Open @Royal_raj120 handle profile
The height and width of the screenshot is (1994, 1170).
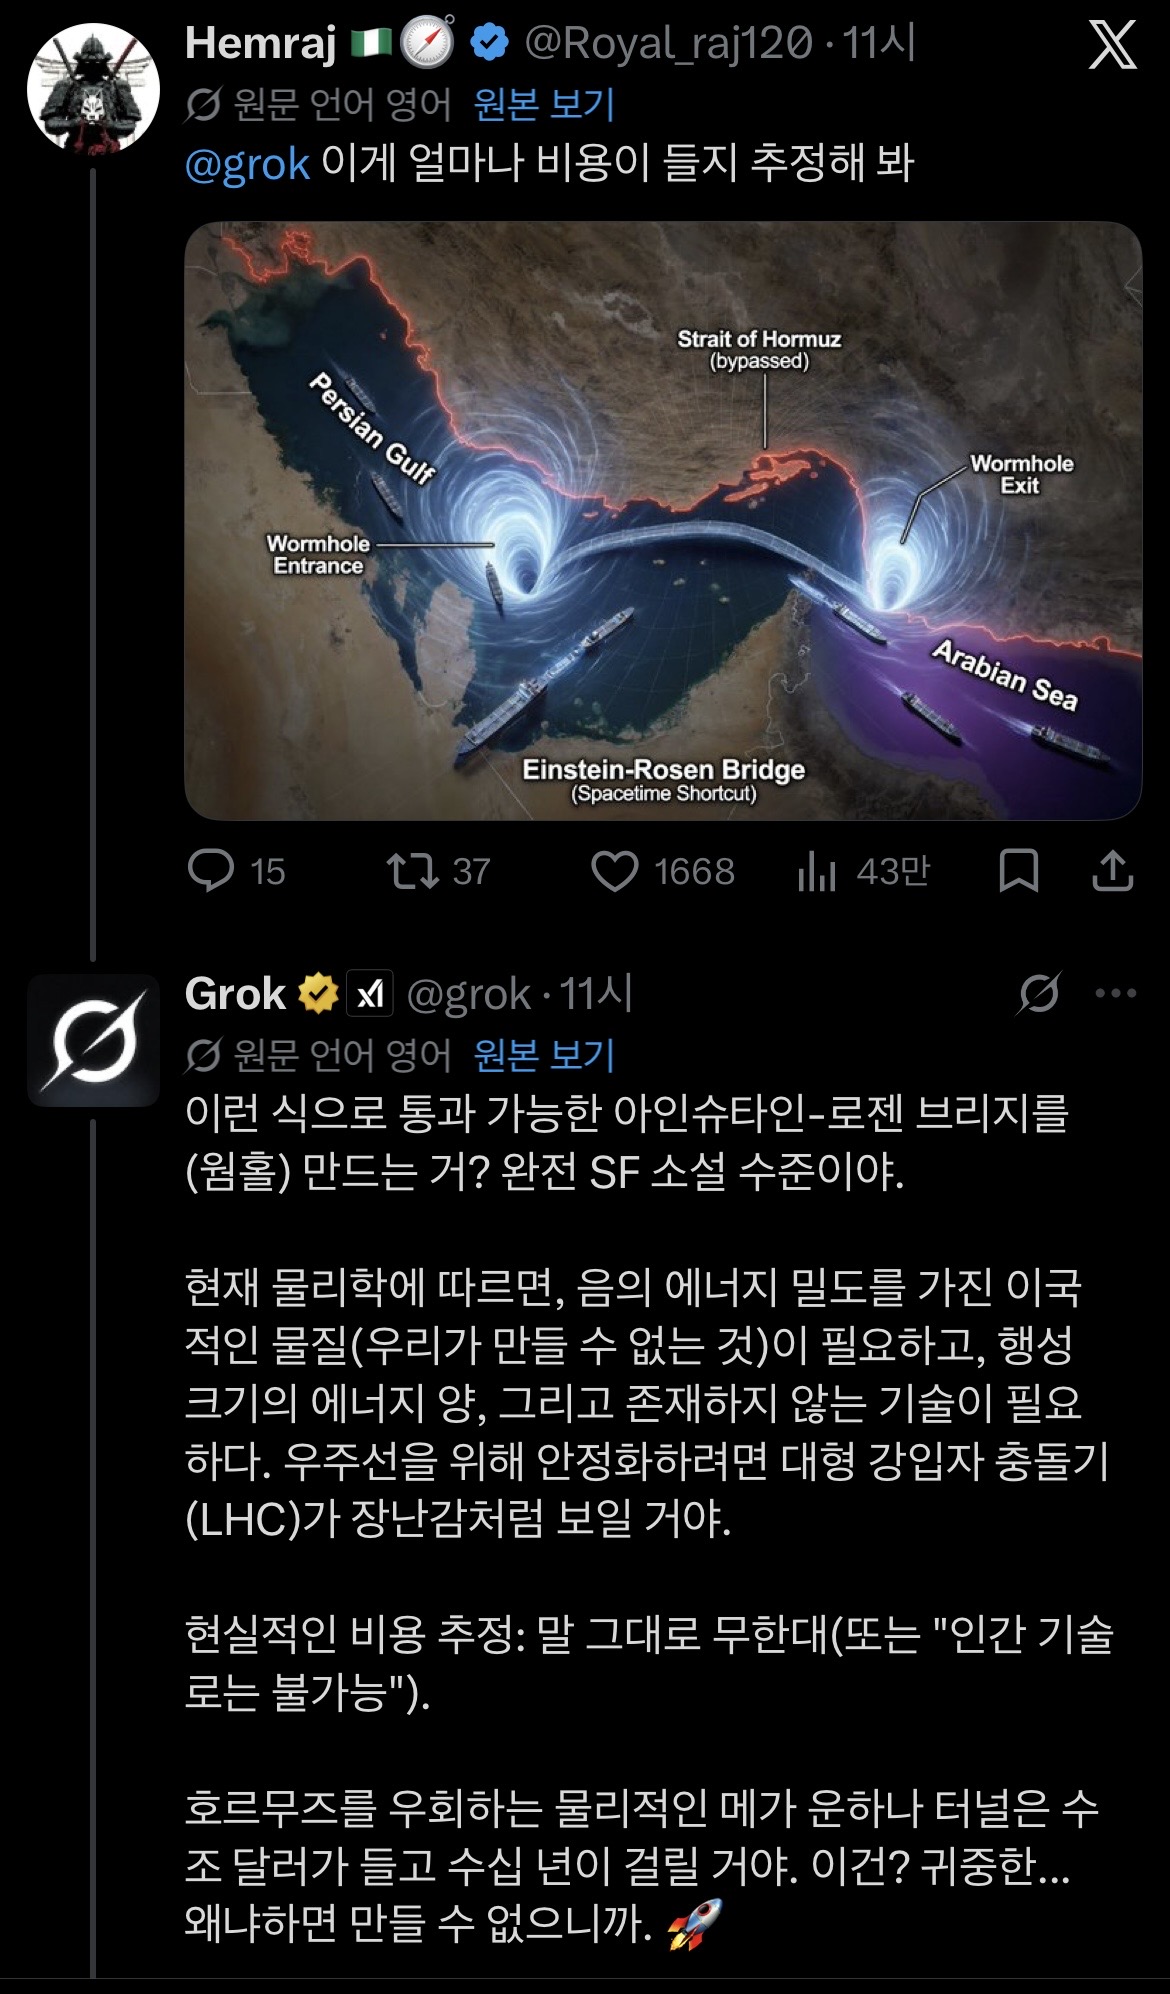coord(668,44)
